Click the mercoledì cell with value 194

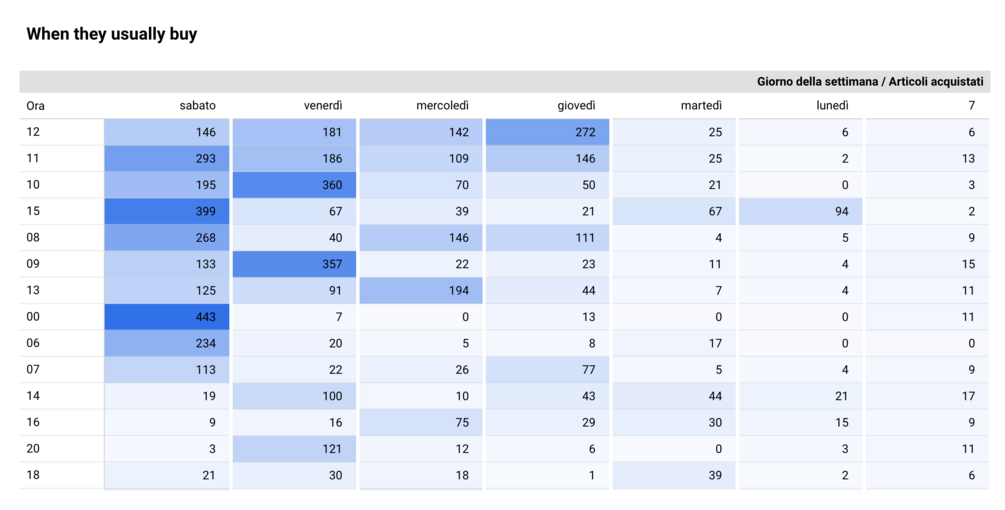421,290
